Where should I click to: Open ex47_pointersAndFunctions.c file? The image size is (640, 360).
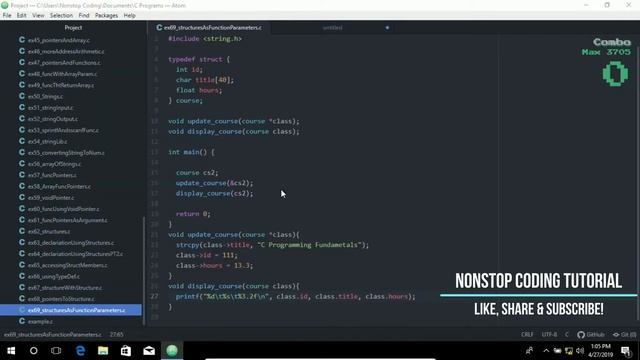(64, 63)
